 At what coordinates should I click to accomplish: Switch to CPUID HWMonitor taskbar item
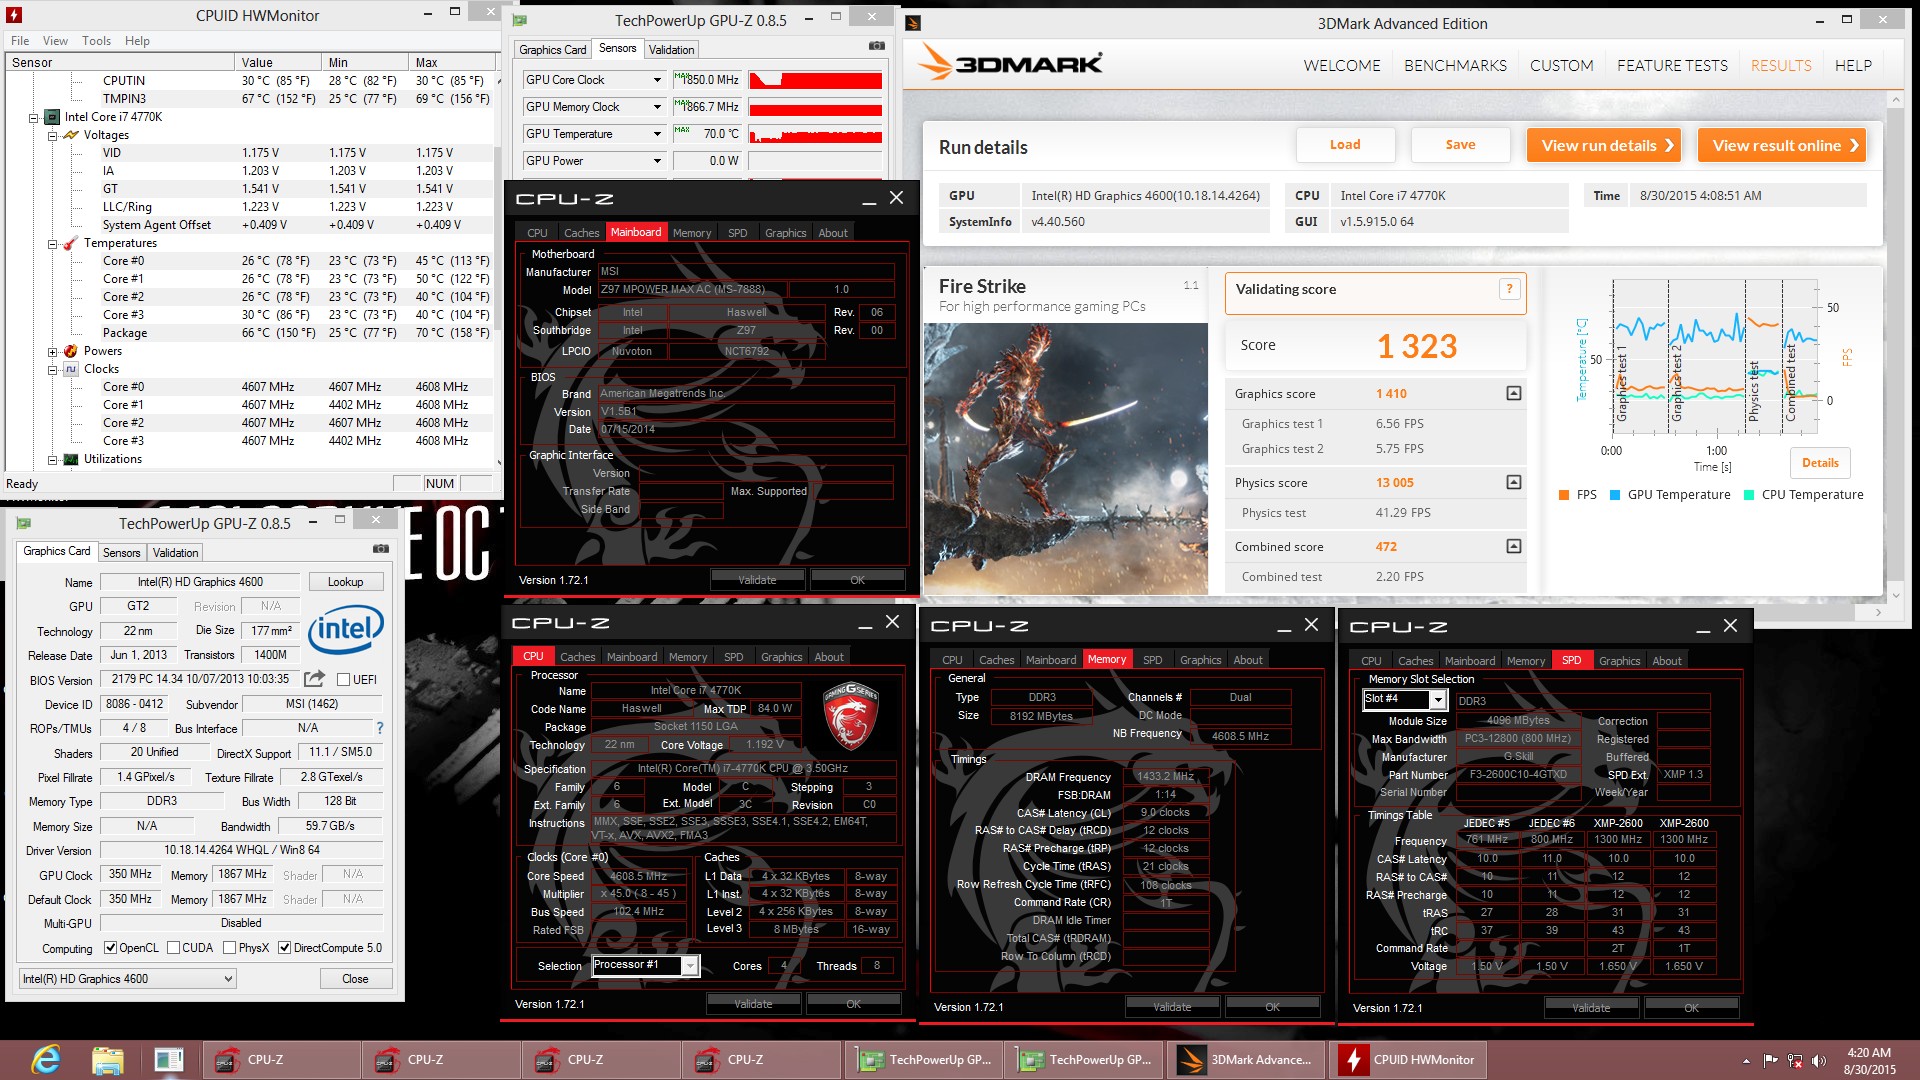(1408, 1060)
